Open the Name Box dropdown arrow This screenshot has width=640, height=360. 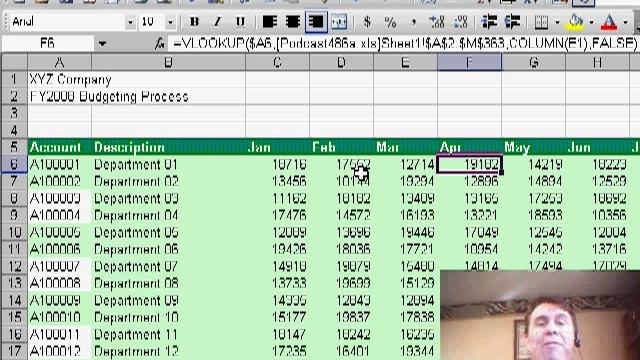tap(102, 43)
